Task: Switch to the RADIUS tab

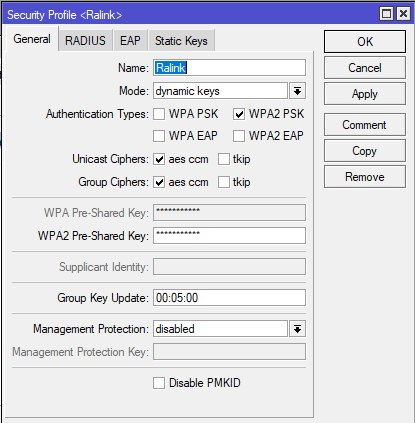Action: (x=85, y=40)
